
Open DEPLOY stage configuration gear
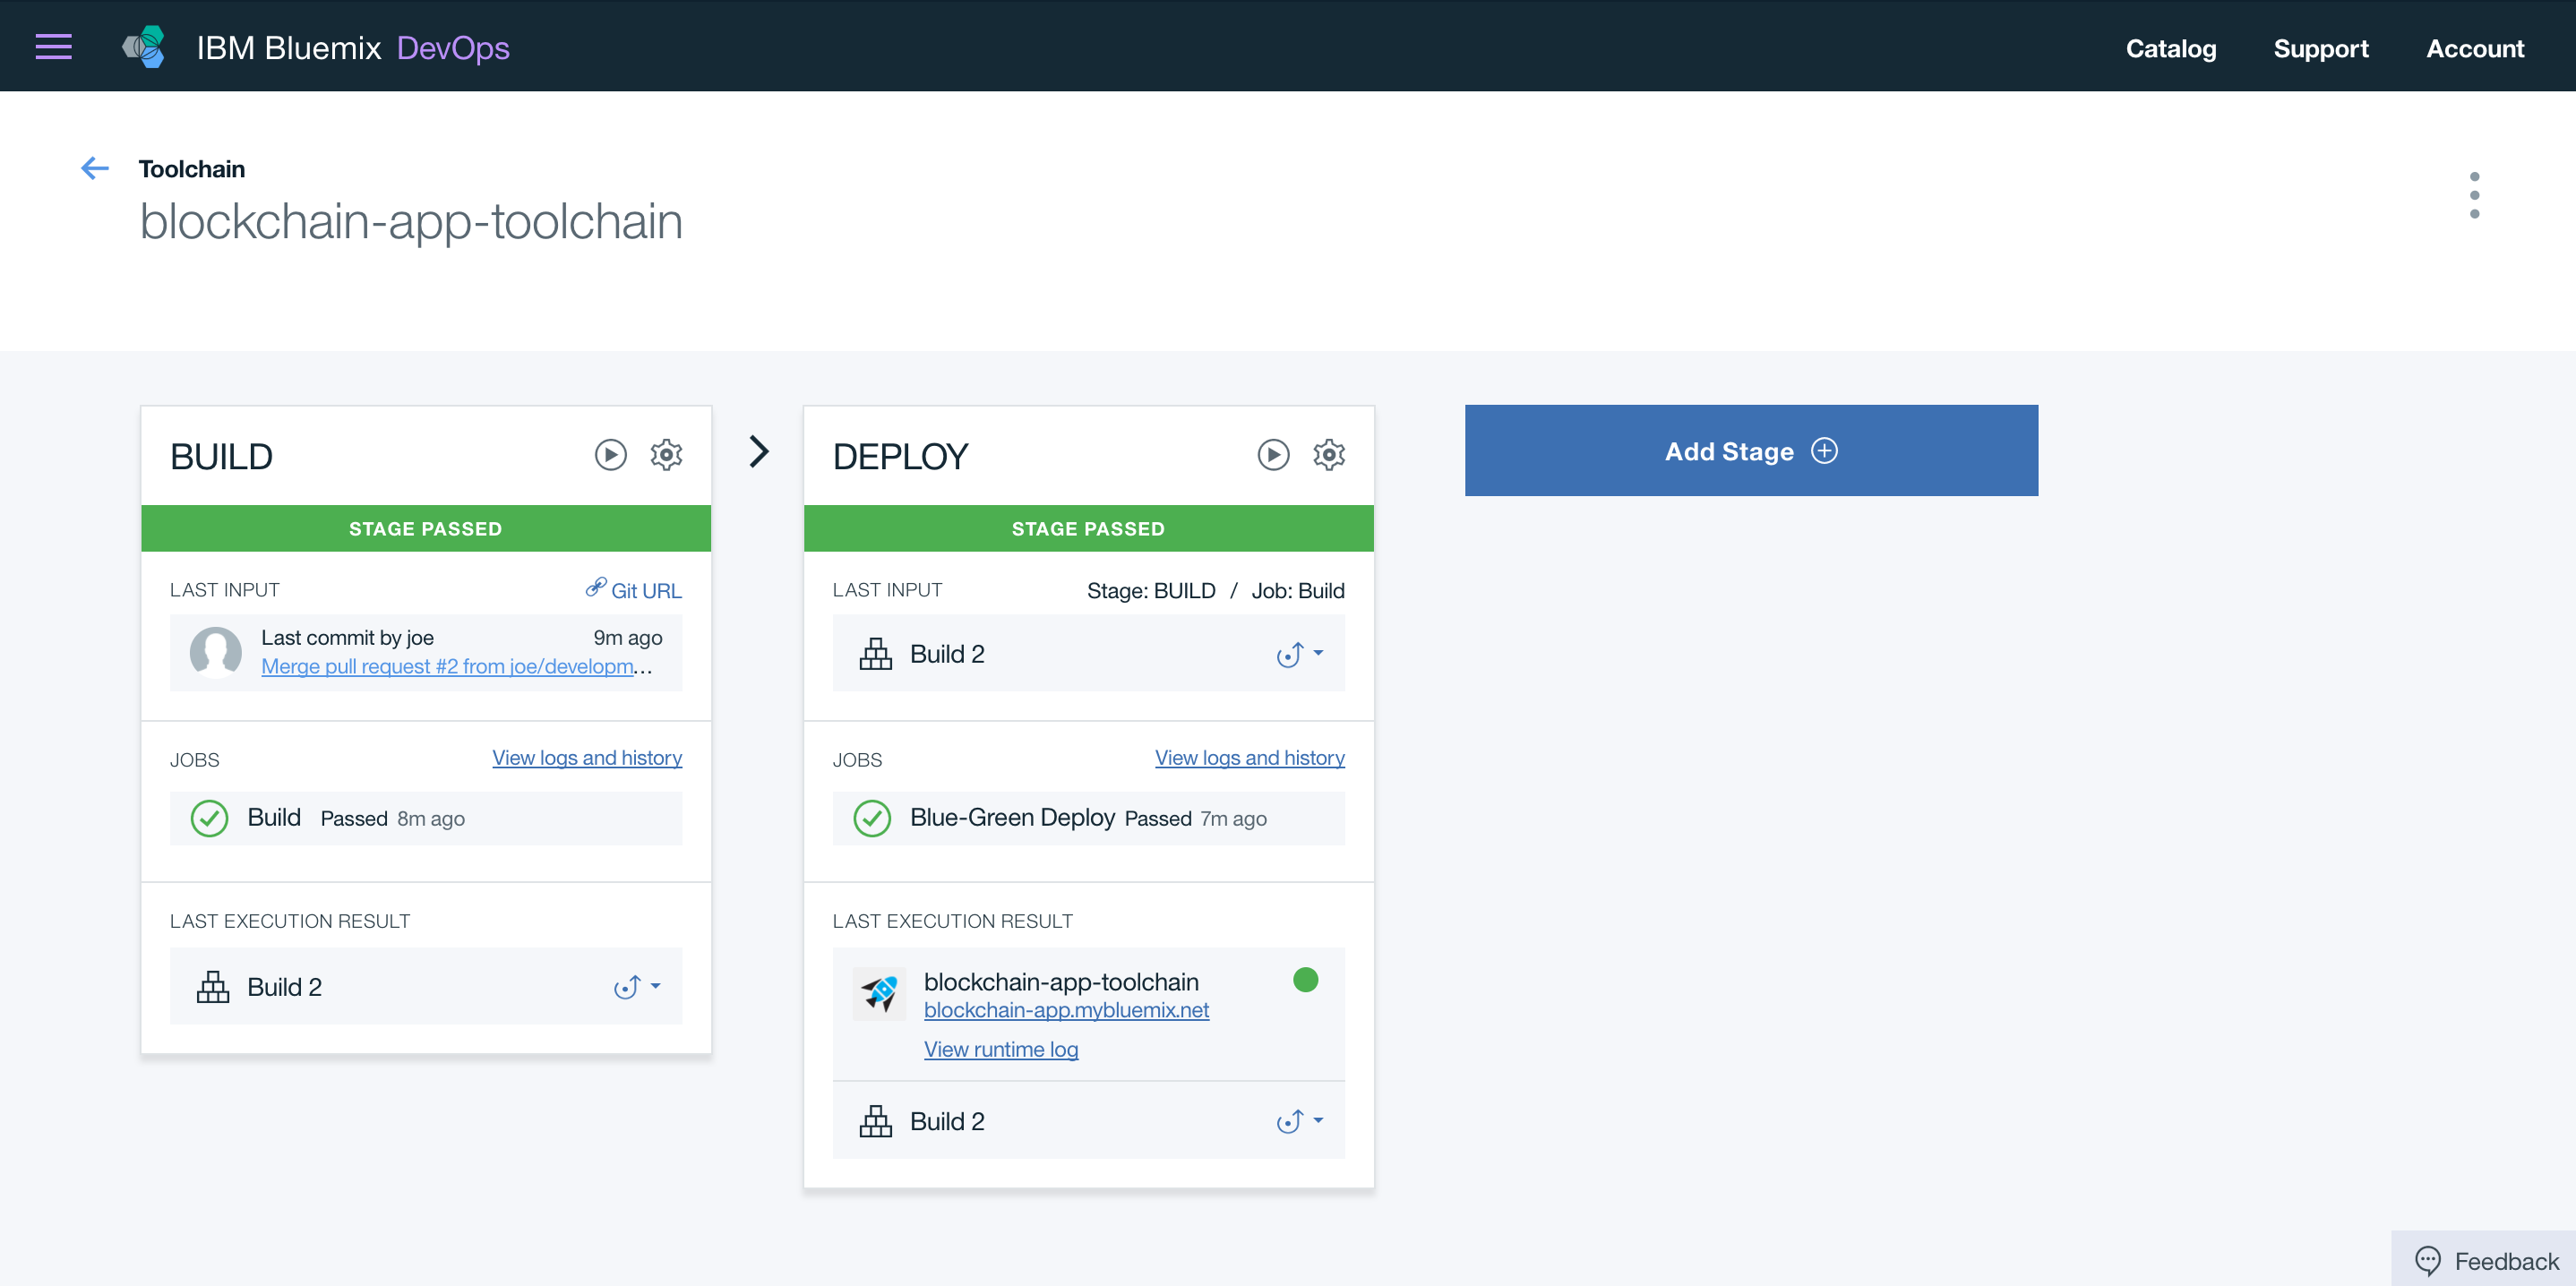coord(1328,455)
